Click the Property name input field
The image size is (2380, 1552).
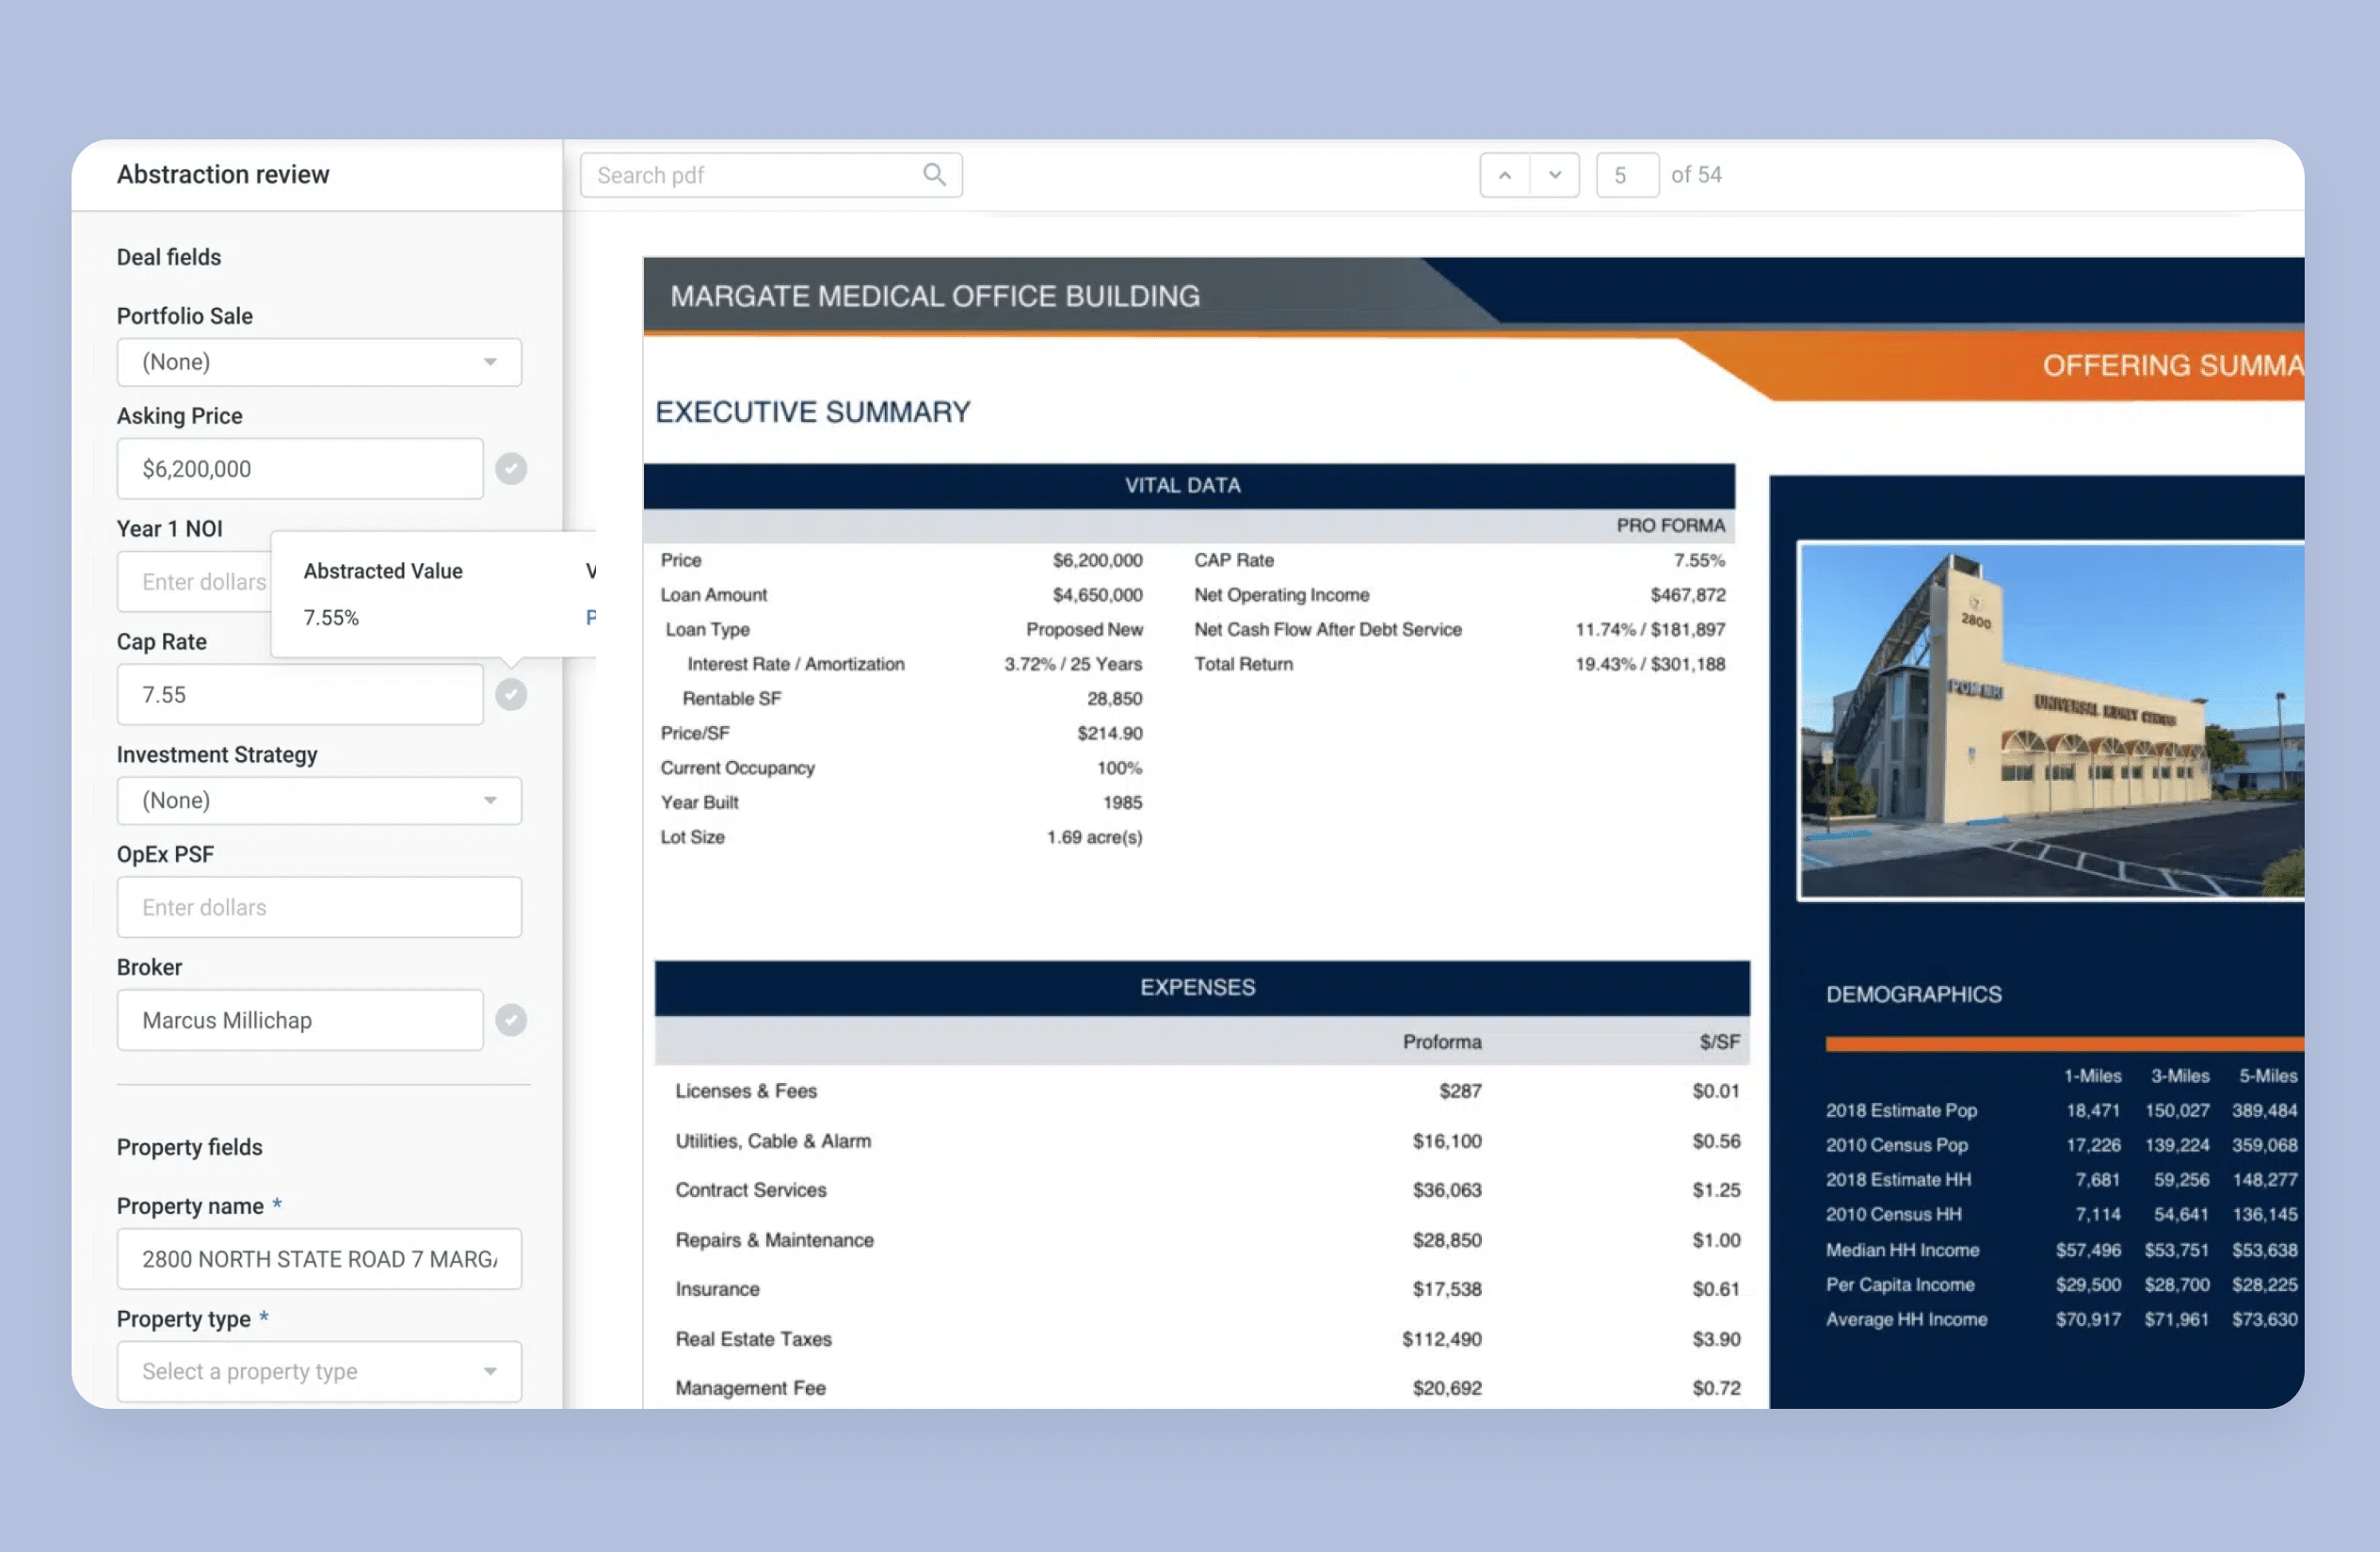pyautogui.click(x=319, y=1259)
